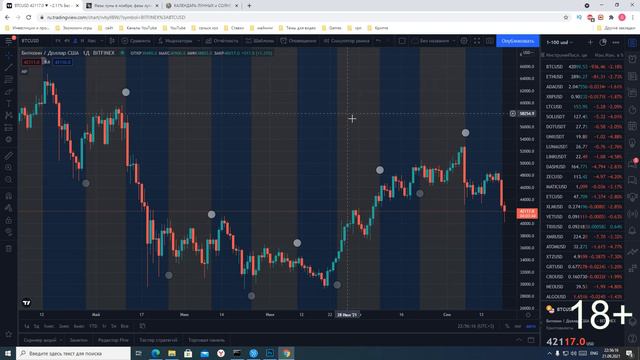Open the Trading Panel tab
The image size is (640, 360).
pyautogui.click(x=207, y=340)
